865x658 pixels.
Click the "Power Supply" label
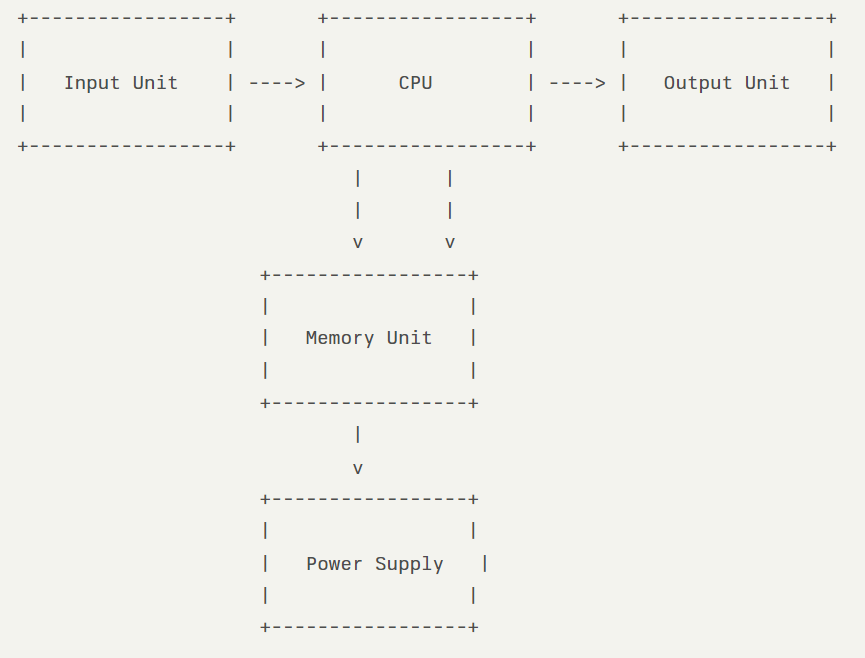click(374, 564)
